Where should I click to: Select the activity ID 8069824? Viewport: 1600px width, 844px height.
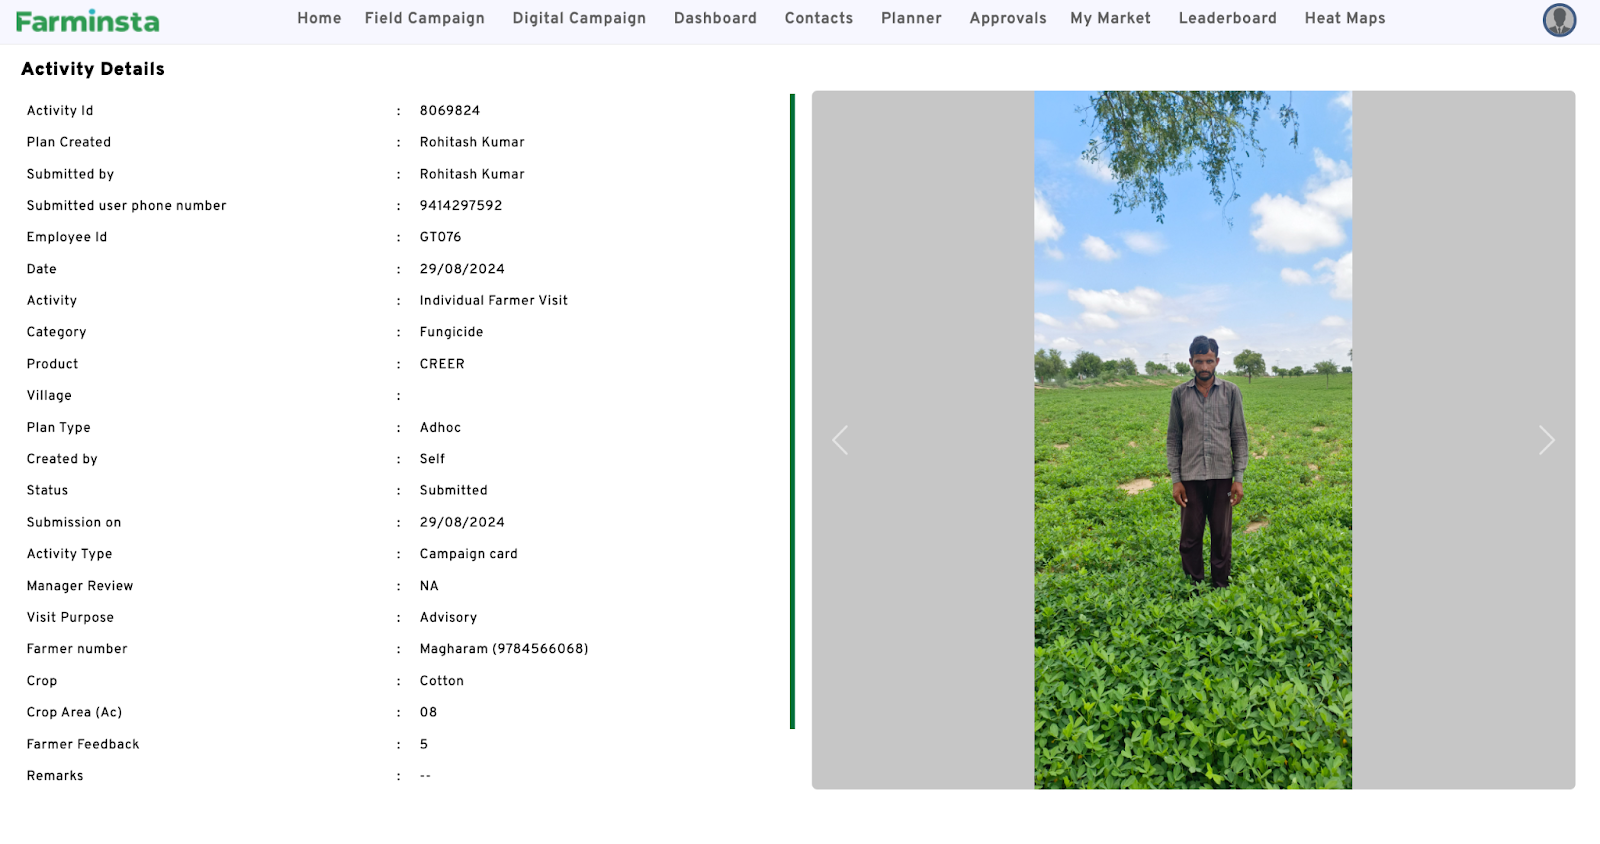click(x=450, y=111)
